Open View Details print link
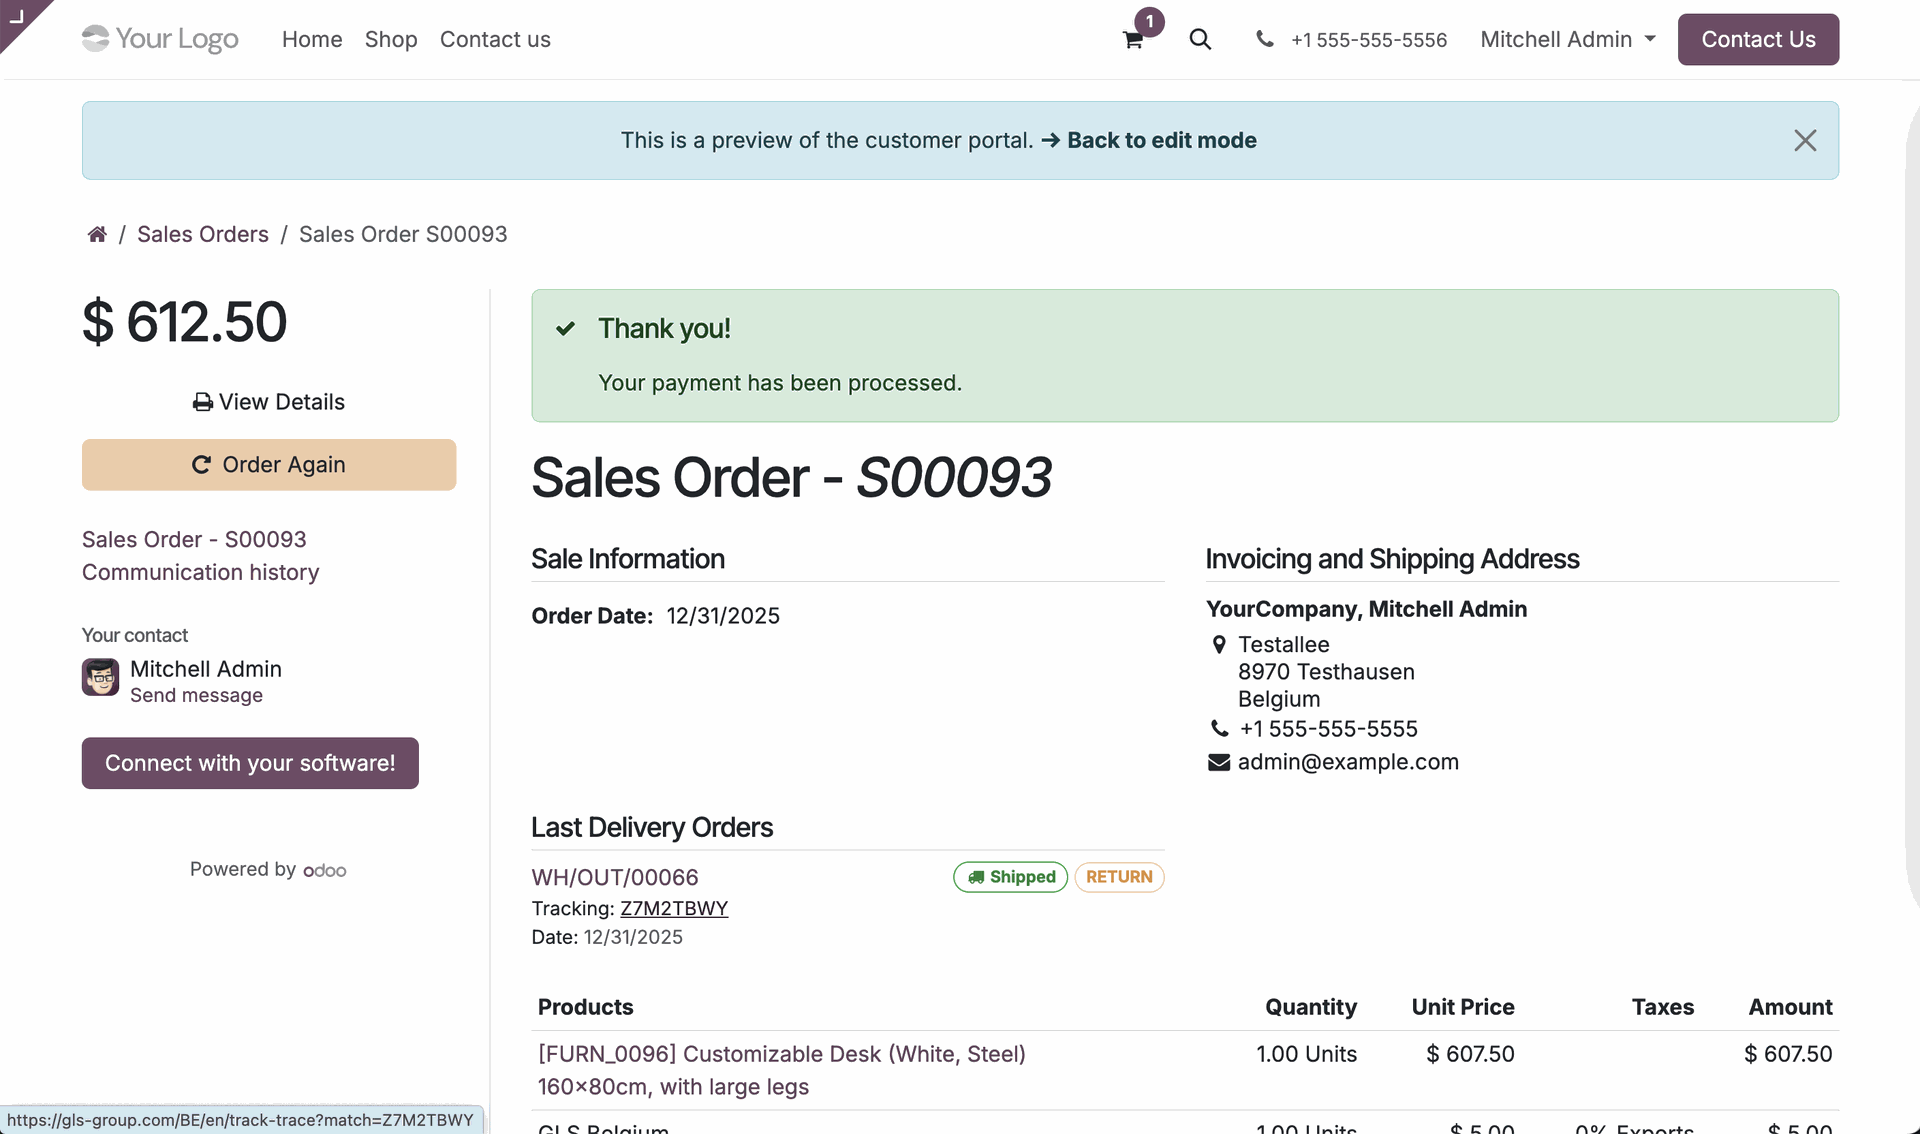Viewport: 1920px width, 1134px height. point(269,401)
